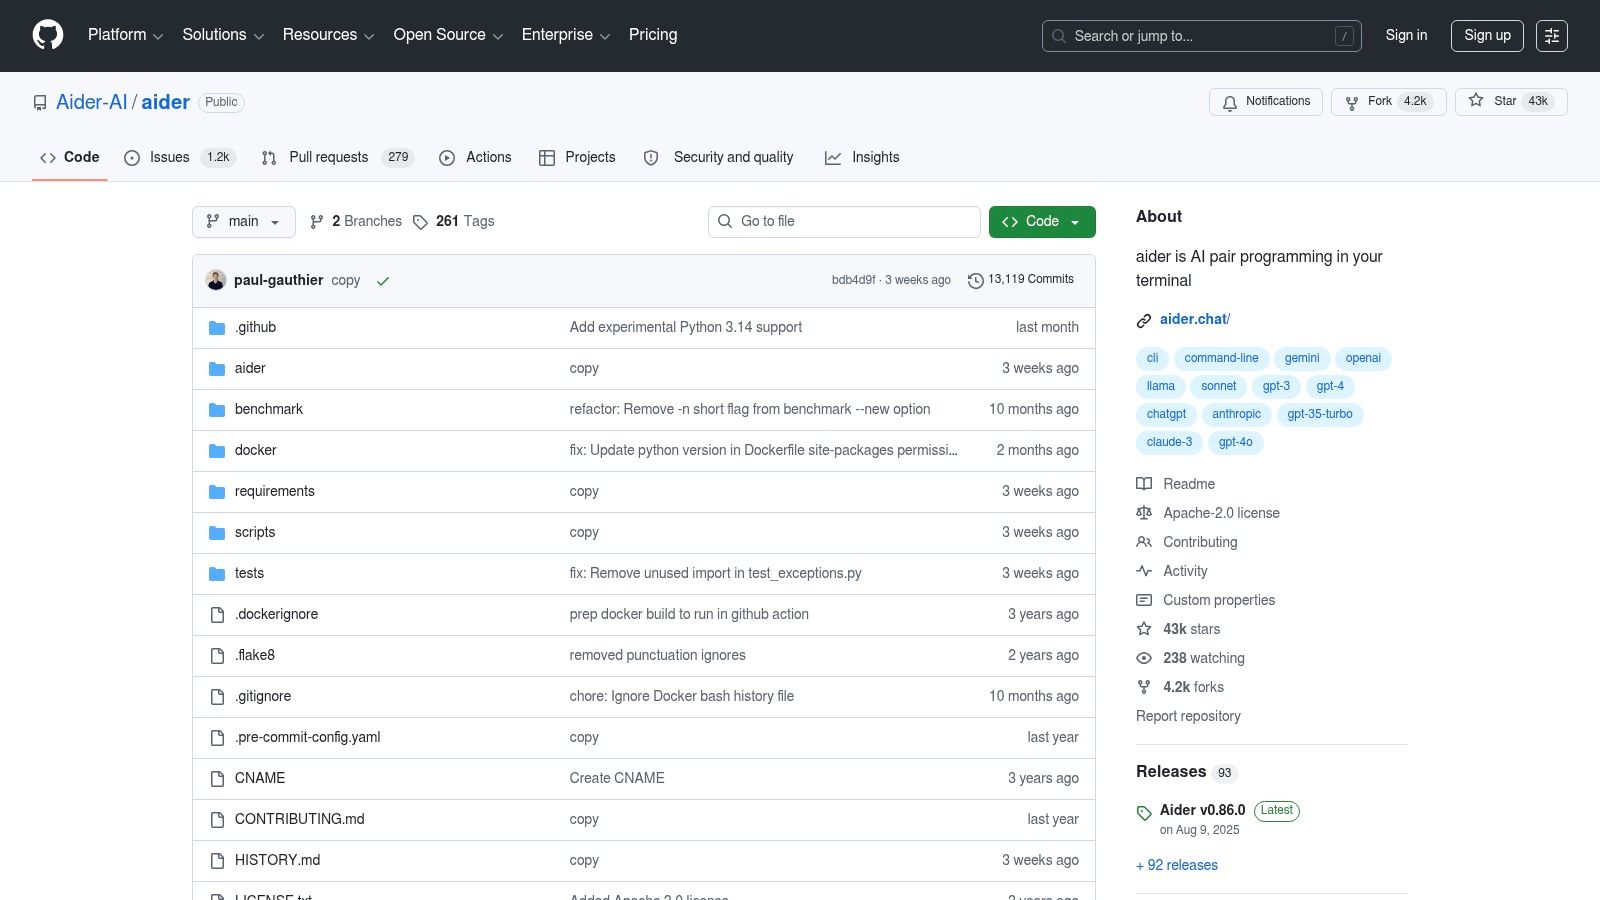
Task: Open the .pre-commit-config.yaml file
Action: [308, 738]
